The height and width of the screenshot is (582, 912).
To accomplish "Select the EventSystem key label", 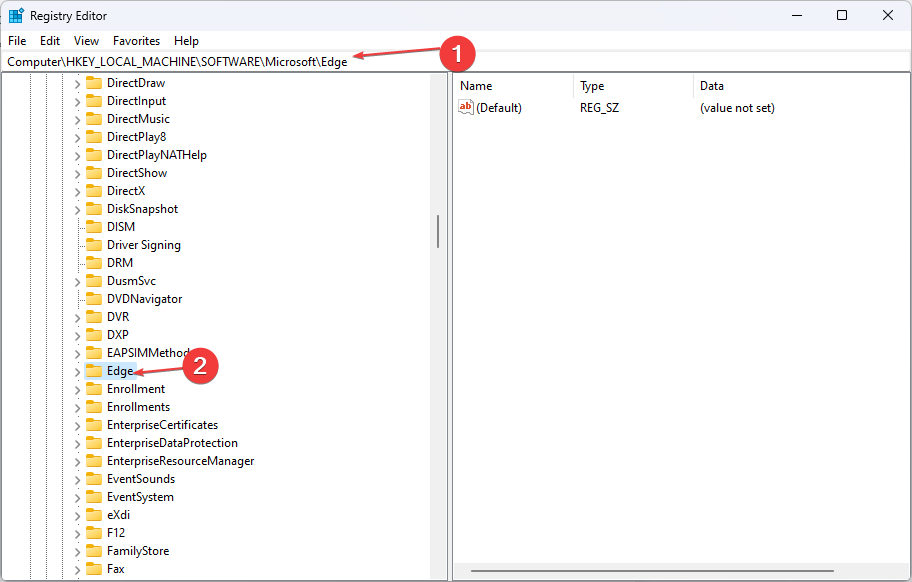I will [140, 497].
